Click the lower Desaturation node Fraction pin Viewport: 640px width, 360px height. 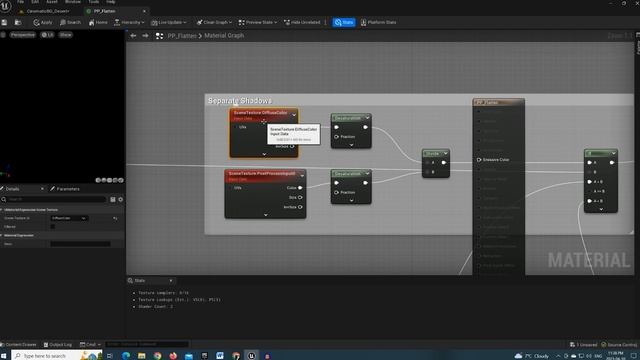(x=336, y=192)
